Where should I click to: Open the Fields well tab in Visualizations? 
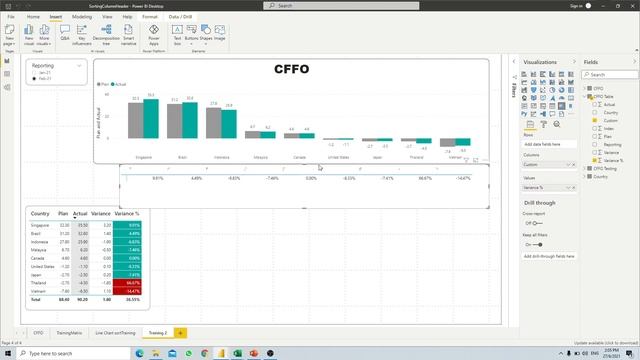coord(530,124)
